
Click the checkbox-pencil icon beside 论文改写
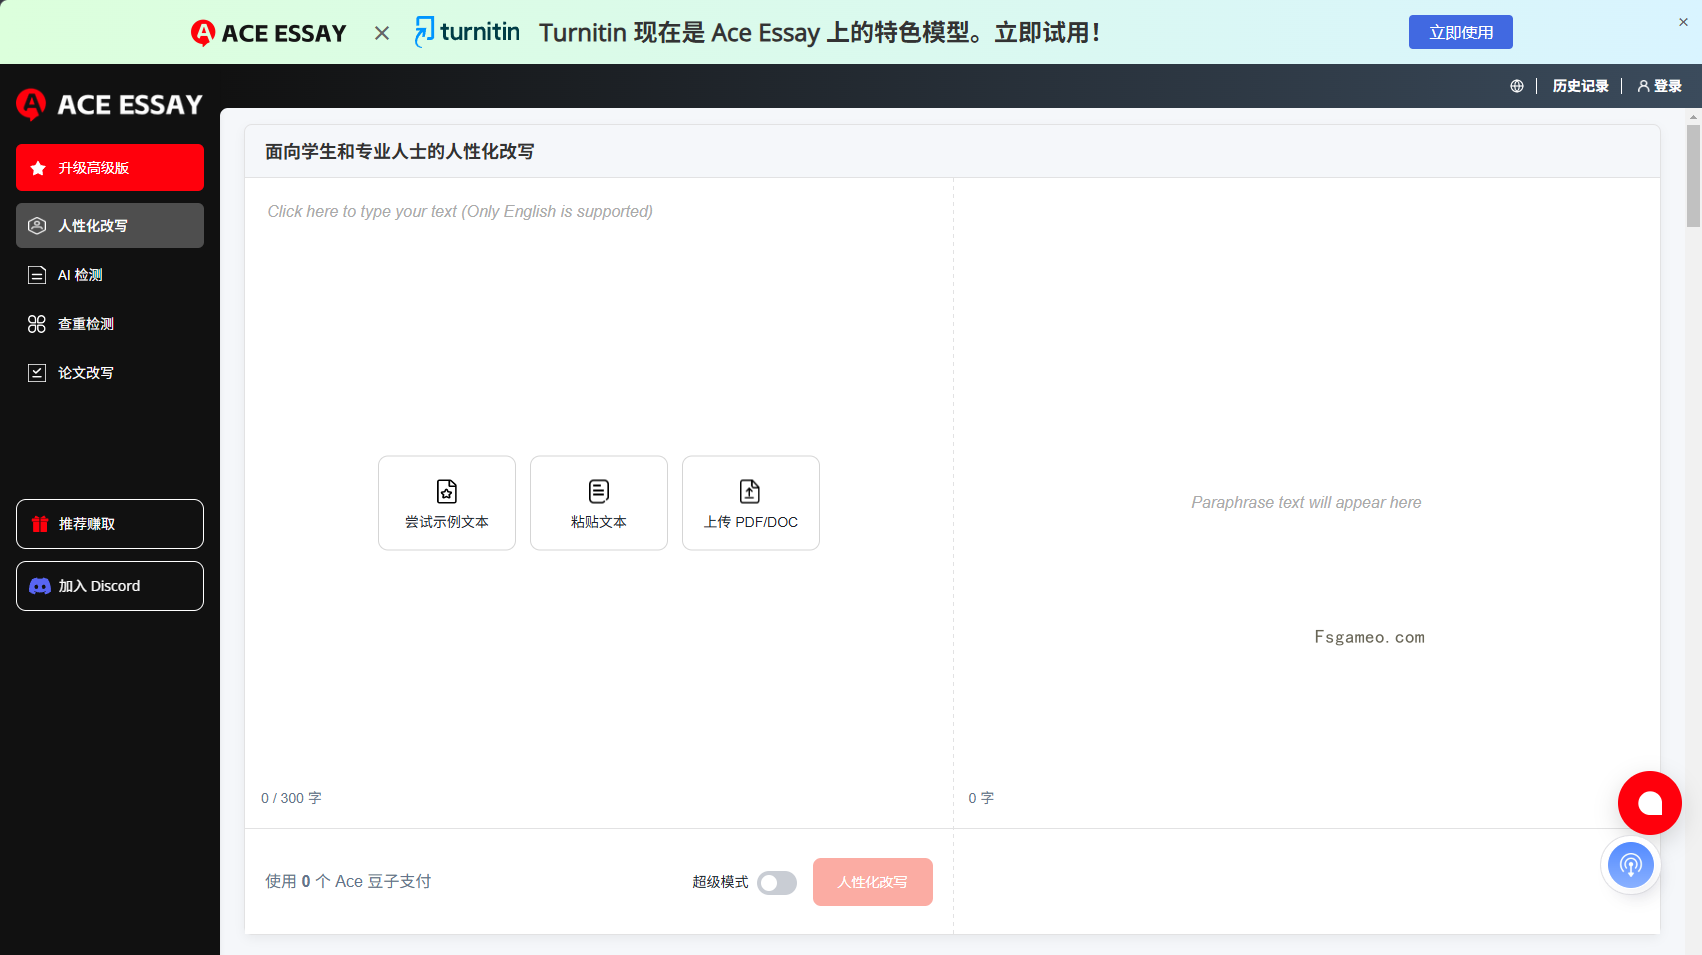click(37, 373)
